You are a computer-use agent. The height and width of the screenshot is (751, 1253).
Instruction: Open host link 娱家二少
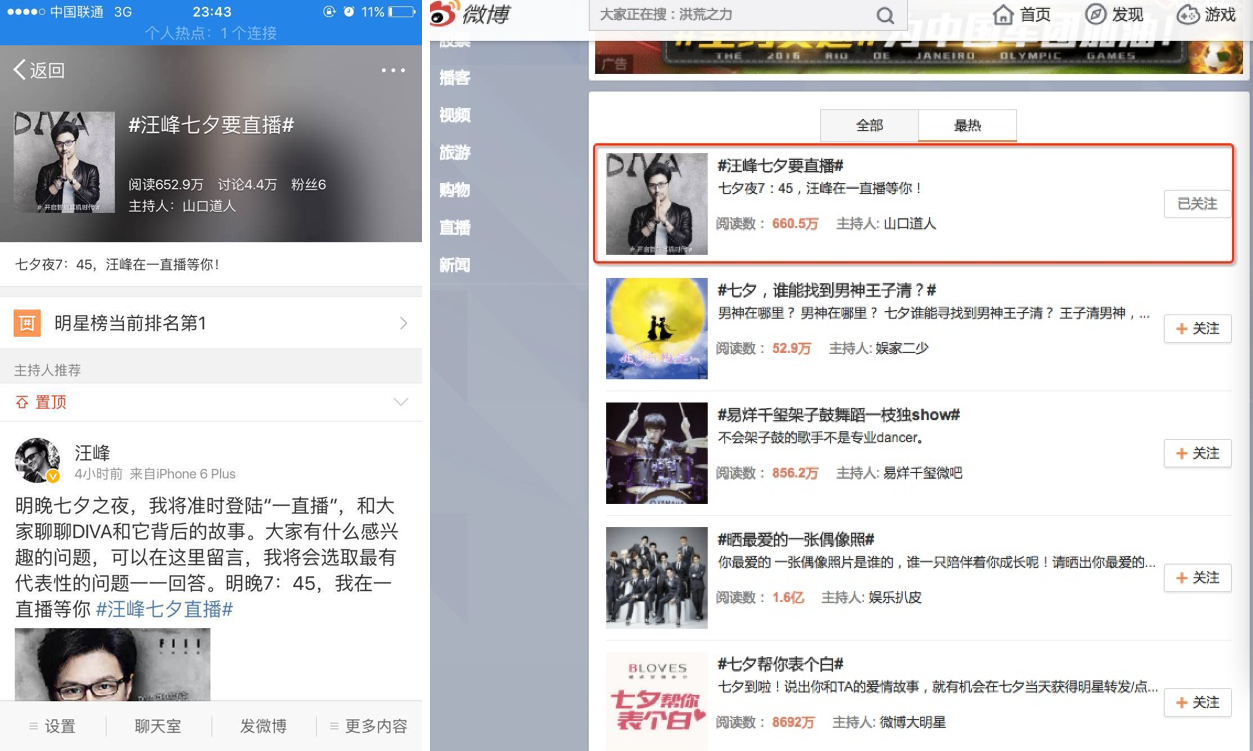902,348
